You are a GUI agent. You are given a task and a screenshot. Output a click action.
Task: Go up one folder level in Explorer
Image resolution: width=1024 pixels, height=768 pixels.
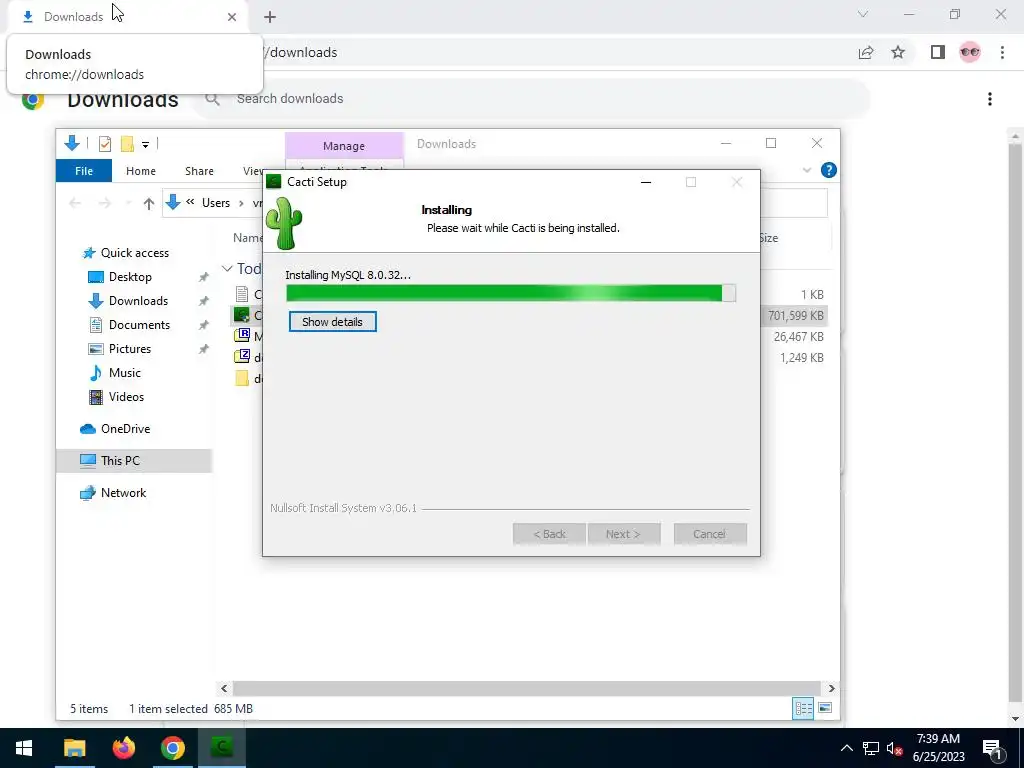click(x=149, y=203)
